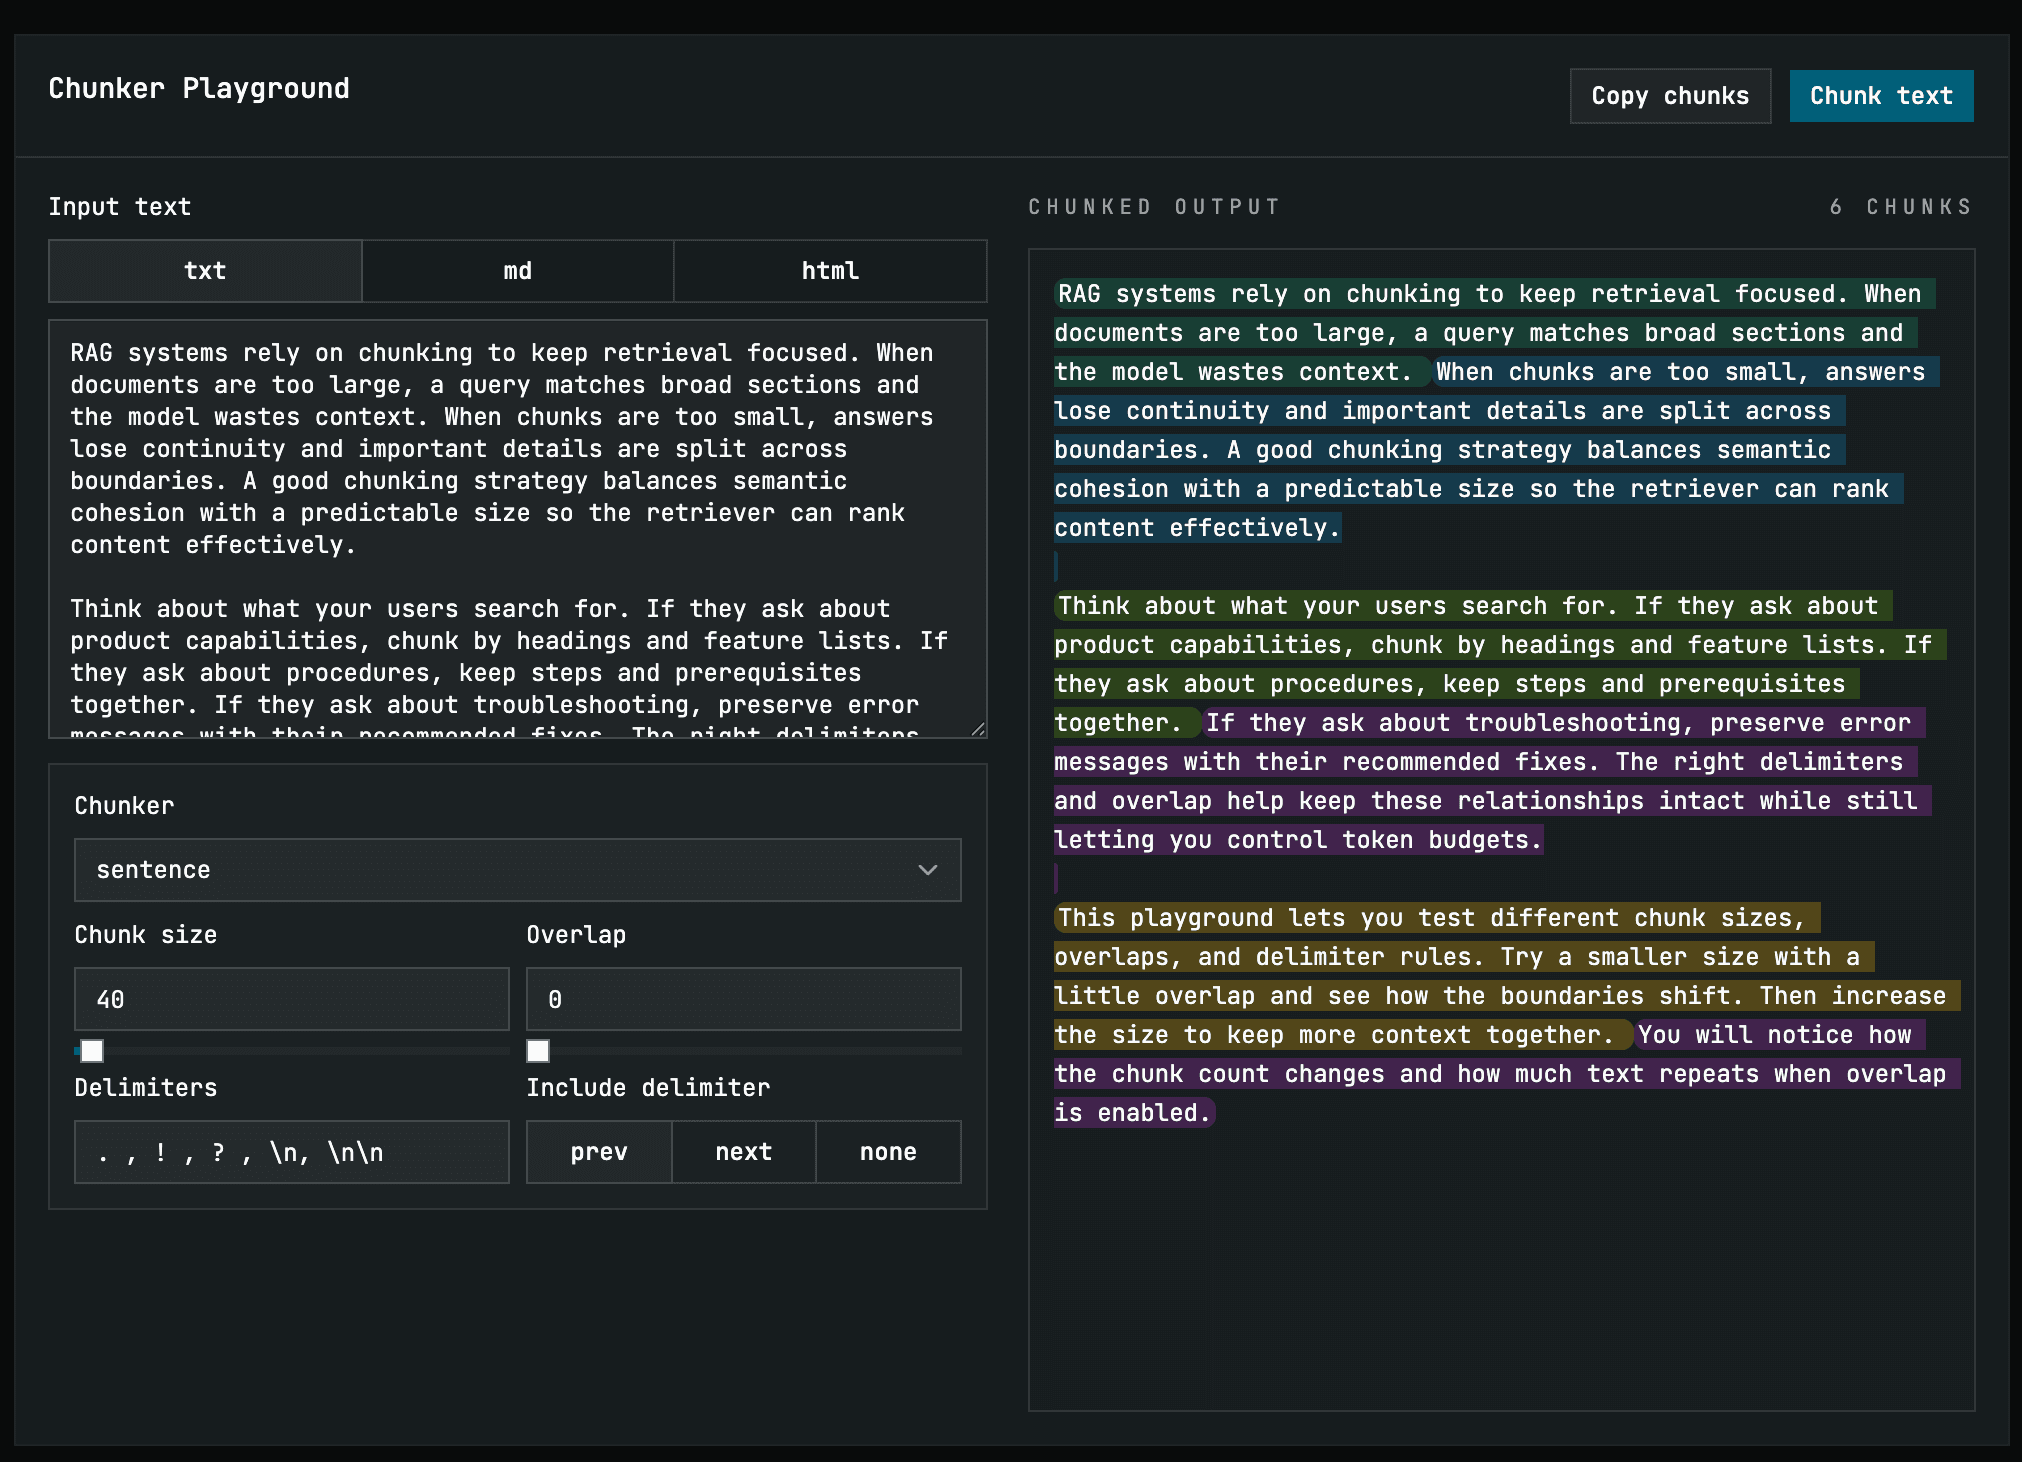The image size is (2022, 1462).
Task: Click the Chunk text button
Action: (x=1880, y=95)
